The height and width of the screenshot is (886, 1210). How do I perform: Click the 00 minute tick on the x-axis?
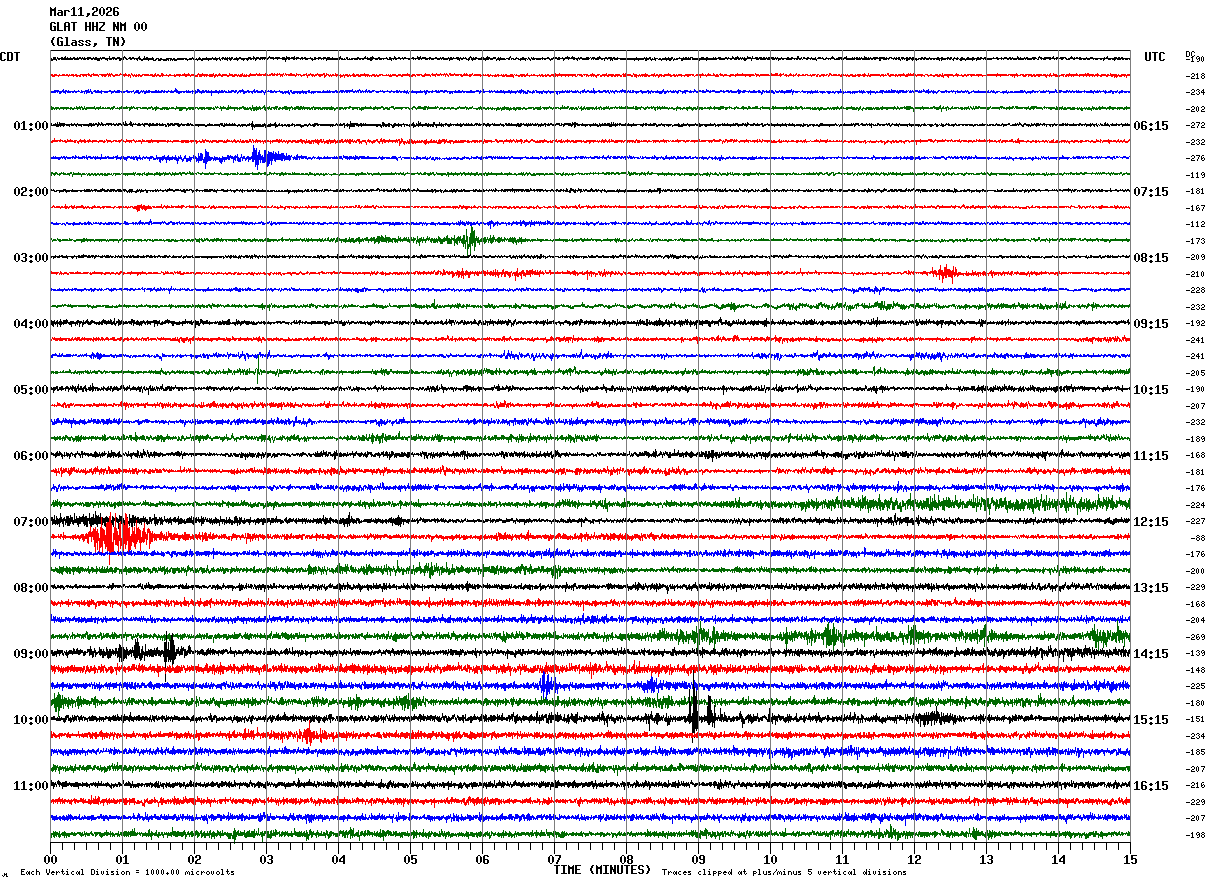[50, 859]
